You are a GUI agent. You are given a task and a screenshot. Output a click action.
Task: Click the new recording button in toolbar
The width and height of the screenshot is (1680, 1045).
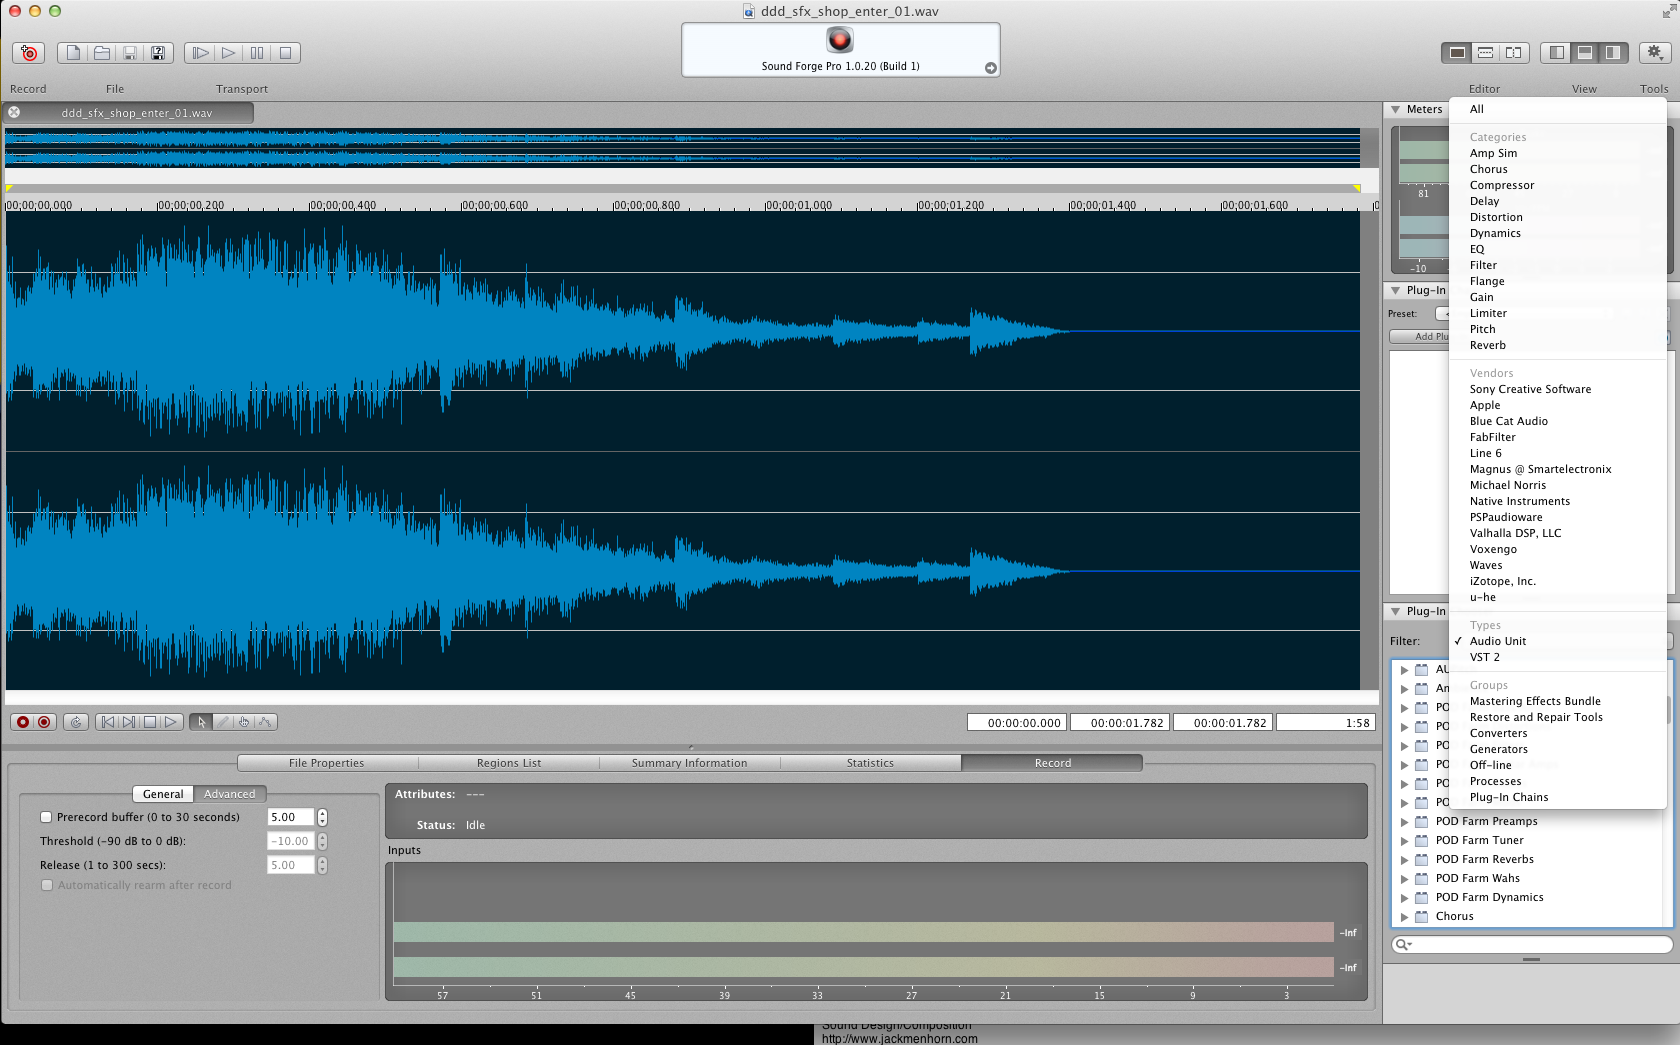click(29, 53)
